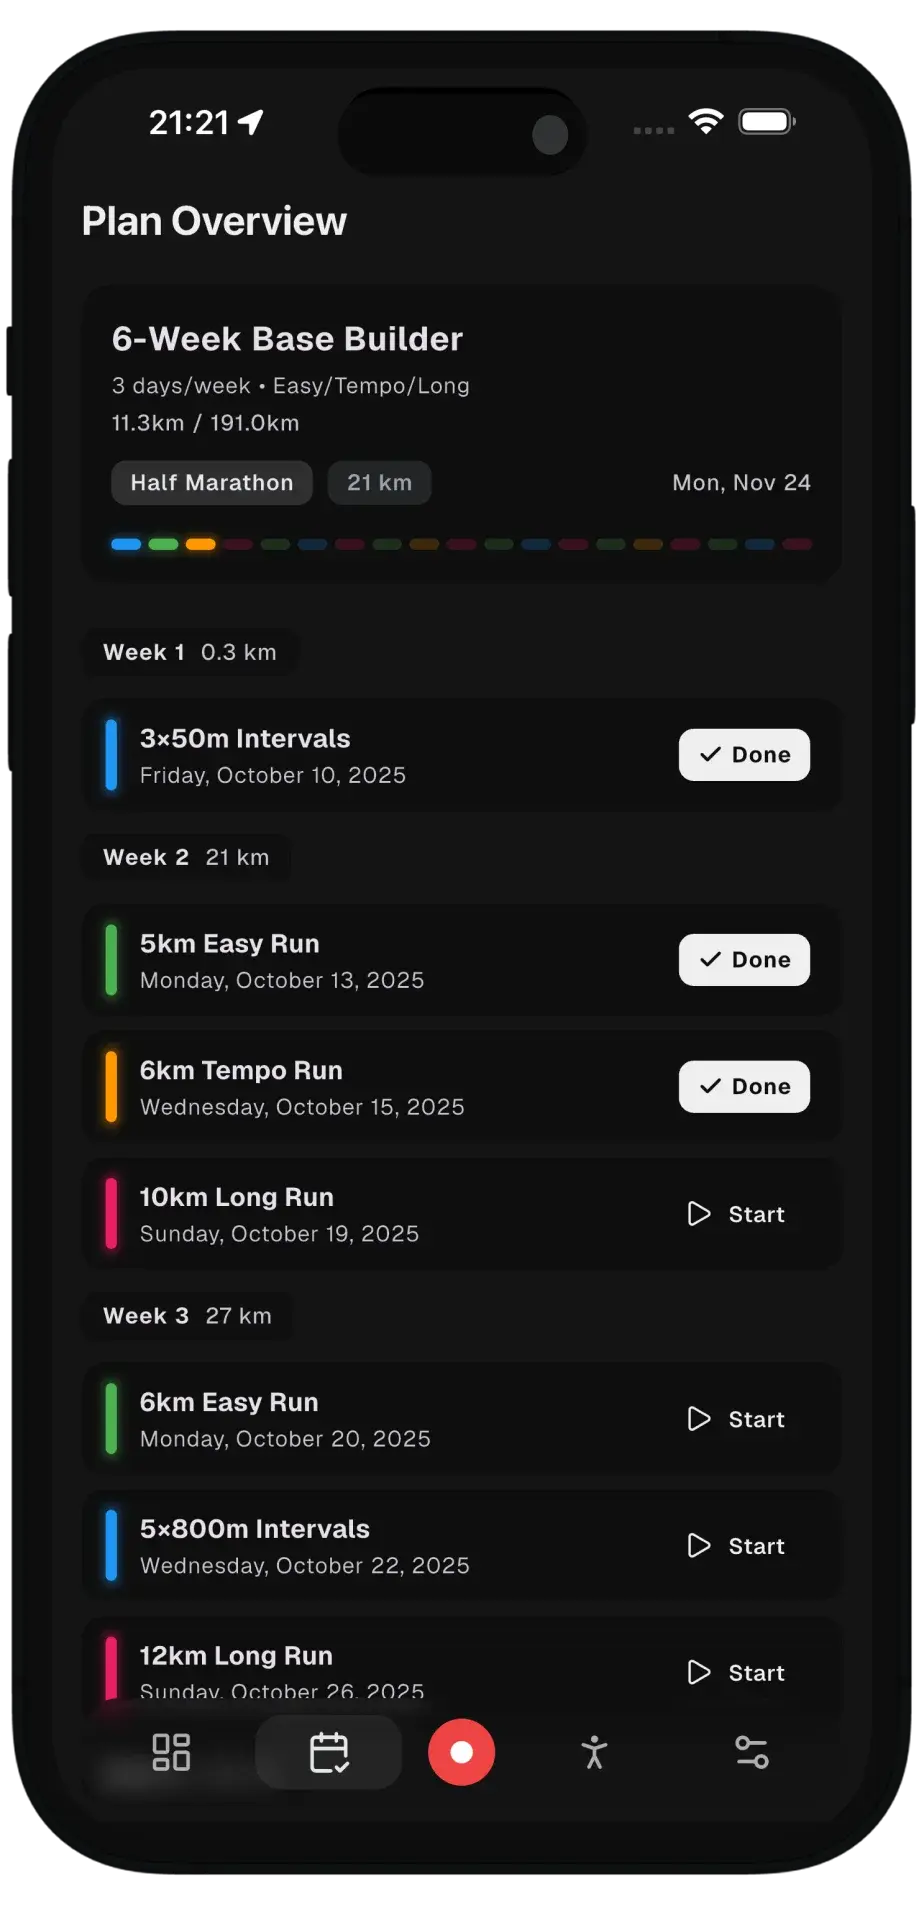Screen dimensions: 921x1905
Task: Select the calendar plan tab icon
Action: pos(329,1752)
